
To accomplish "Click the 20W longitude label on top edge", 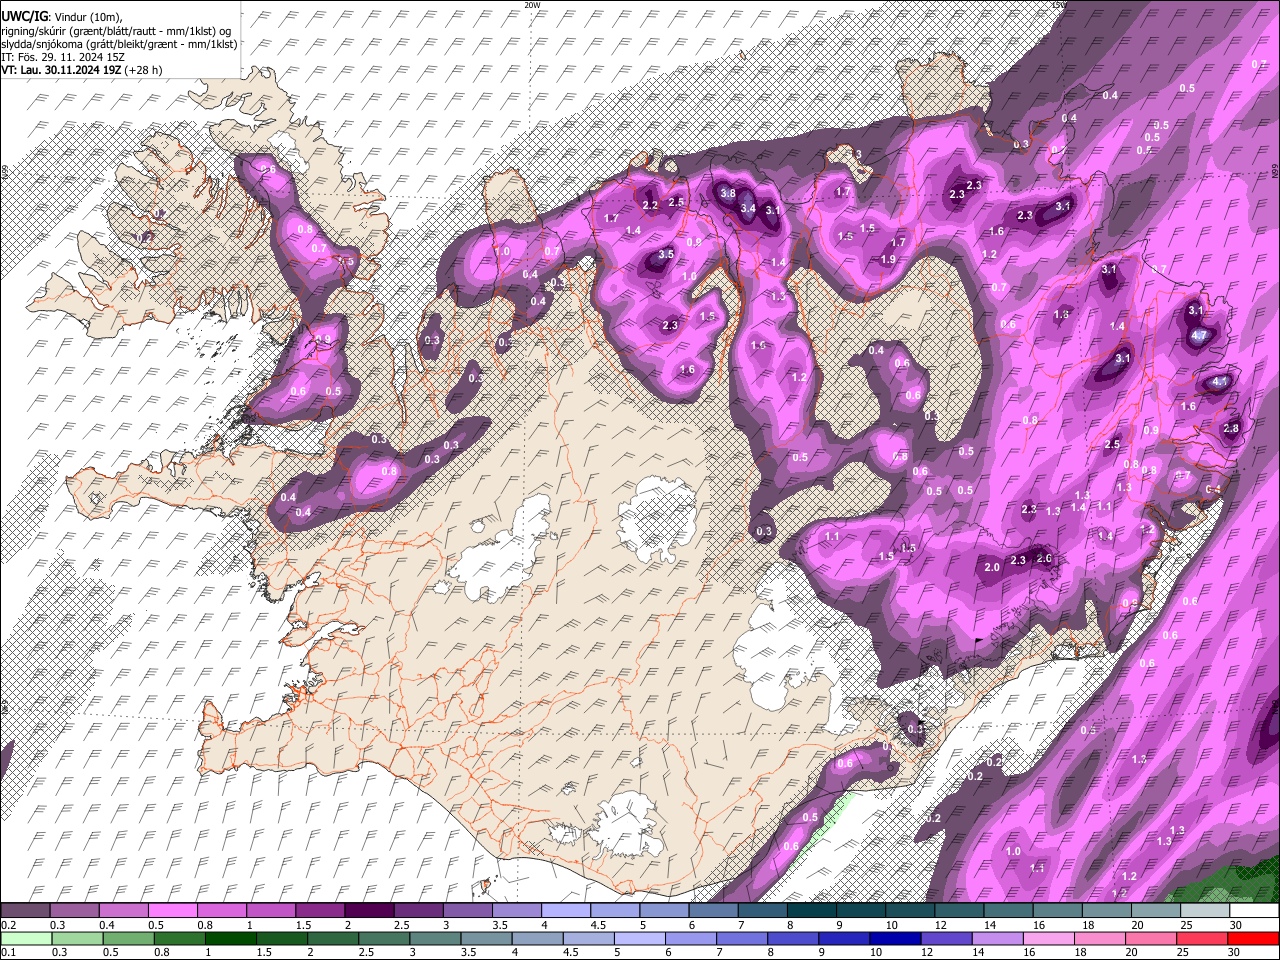I will tap(532, 5).
